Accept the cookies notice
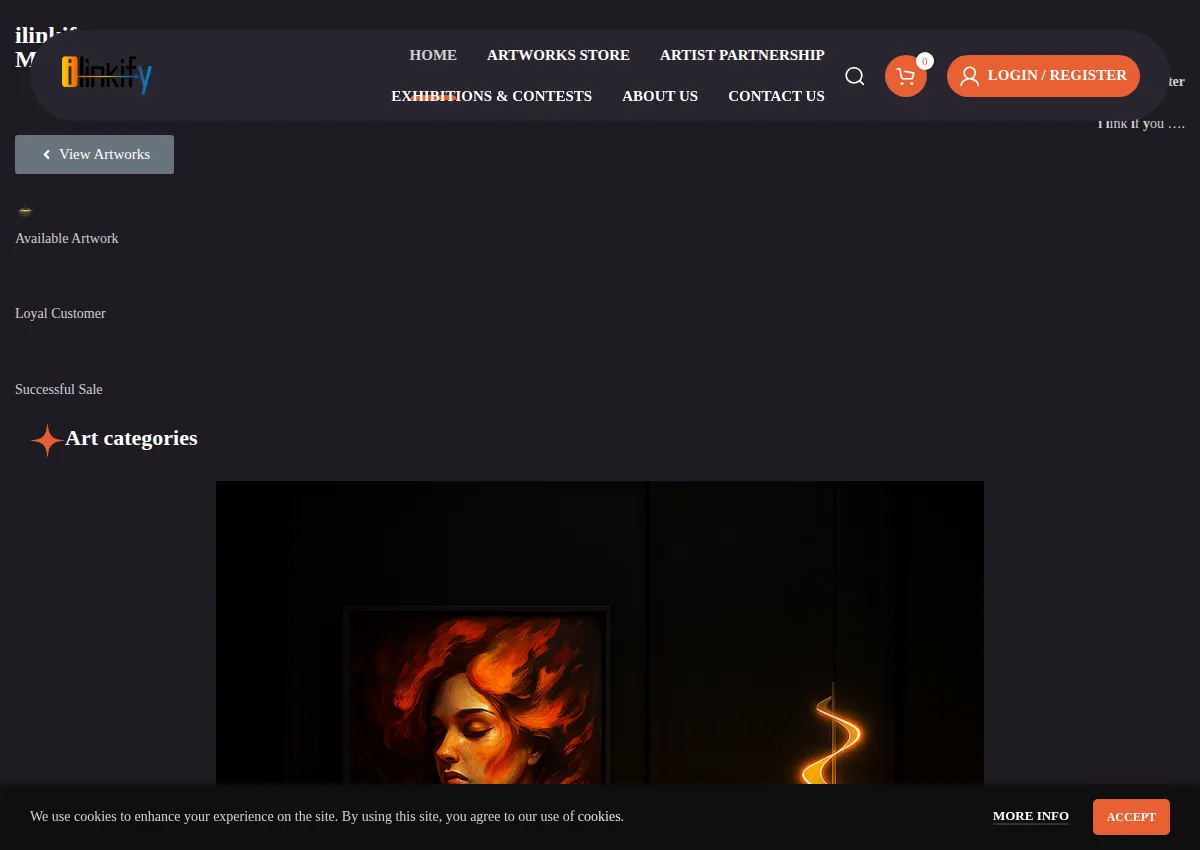Image resolution: width=1200 pixels, height=850 pixels. click(x=1131, y=817)
